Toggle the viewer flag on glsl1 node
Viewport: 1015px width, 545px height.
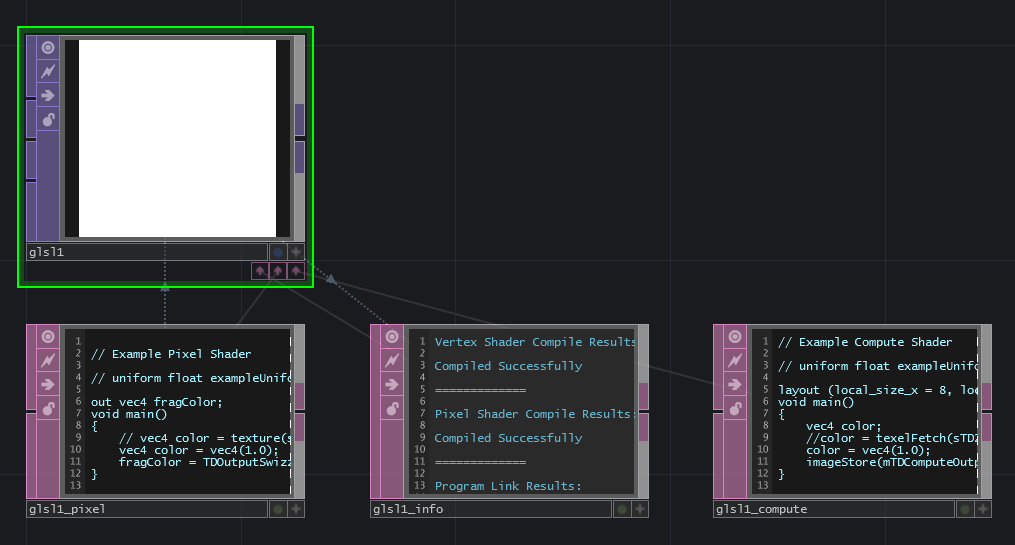pyautogui.click(x=48, y=47)
